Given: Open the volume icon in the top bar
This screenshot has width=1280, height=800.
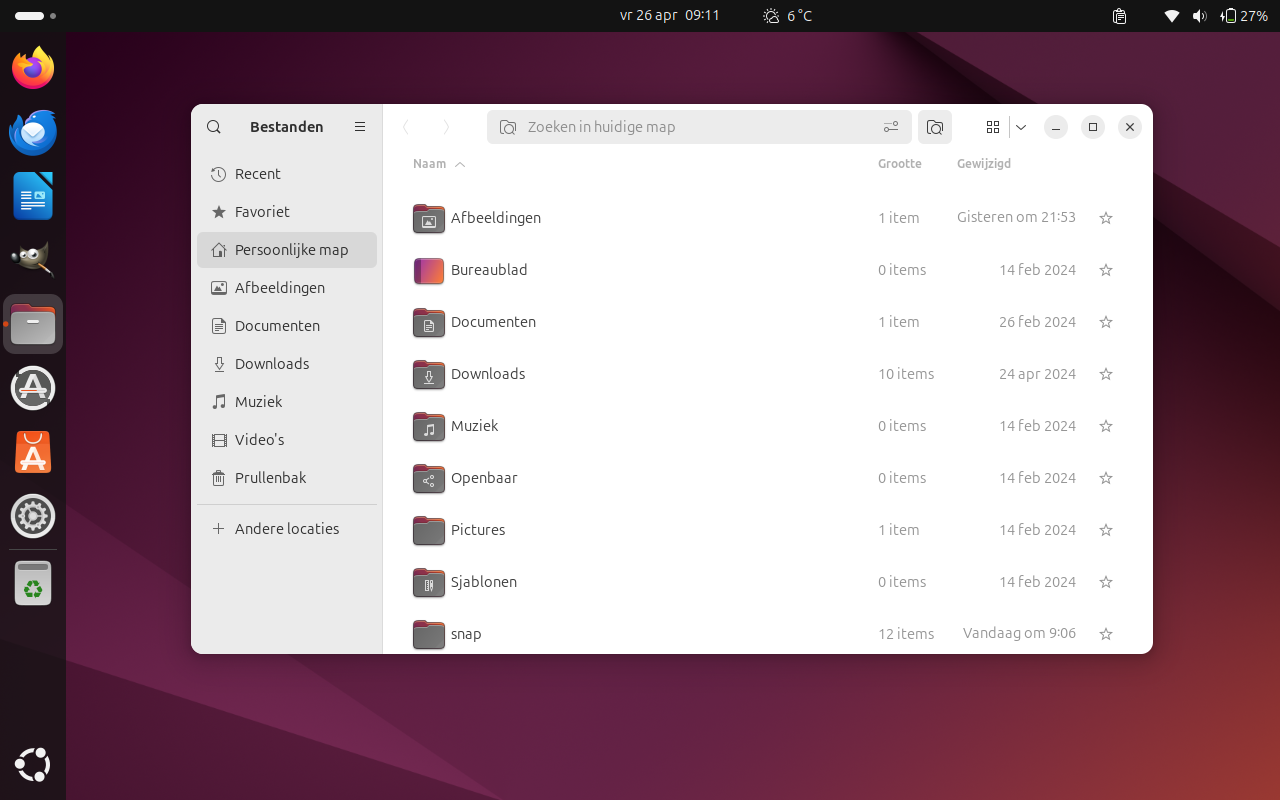Looking at the screenshot, I should point(1199,16).
